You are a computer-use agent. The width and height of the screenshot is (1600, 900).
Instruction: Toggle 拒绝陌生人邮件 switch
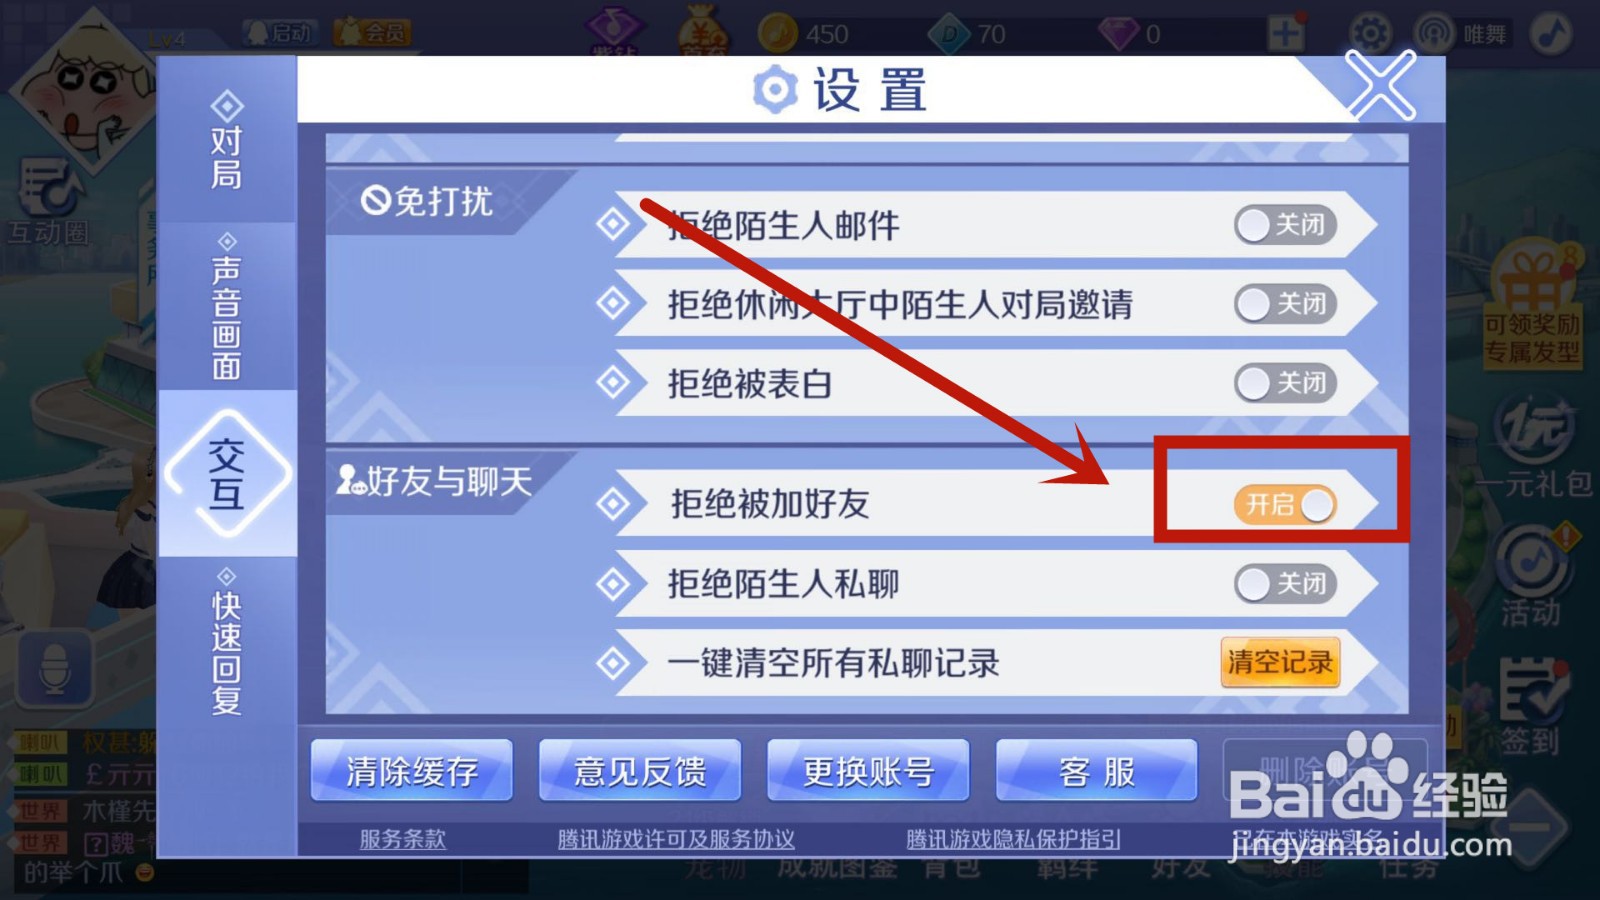point(1286,225)
